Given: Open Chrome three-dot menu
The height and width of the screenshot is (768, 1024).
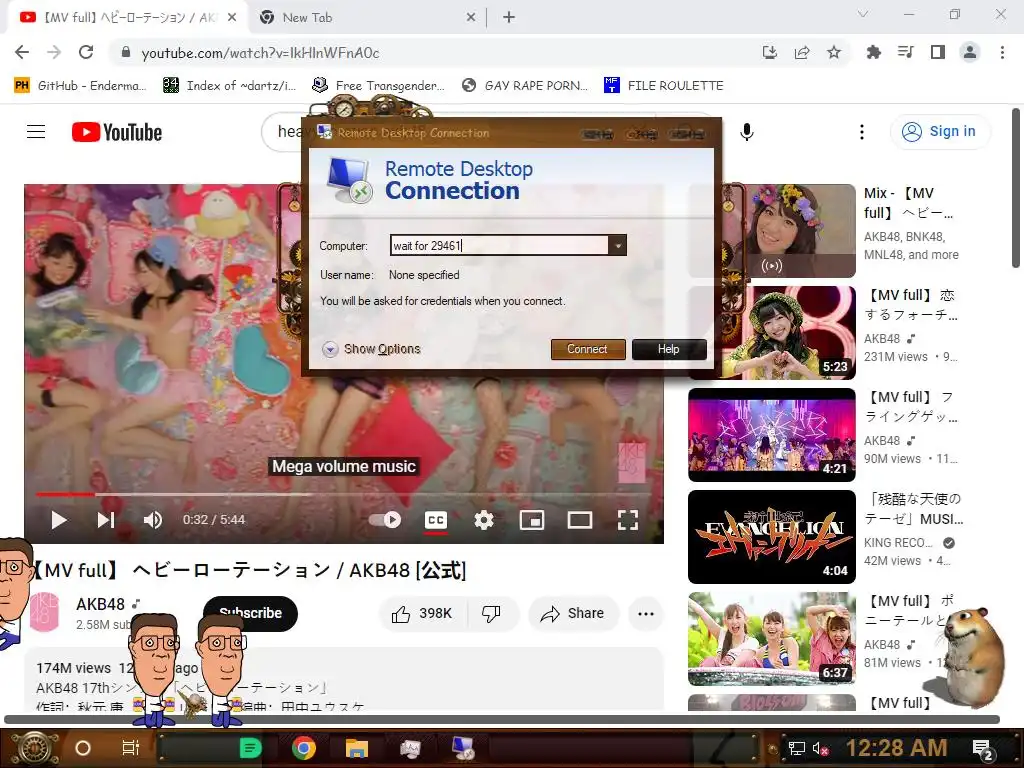Looking at the screenshot, I should [1002, 52].
